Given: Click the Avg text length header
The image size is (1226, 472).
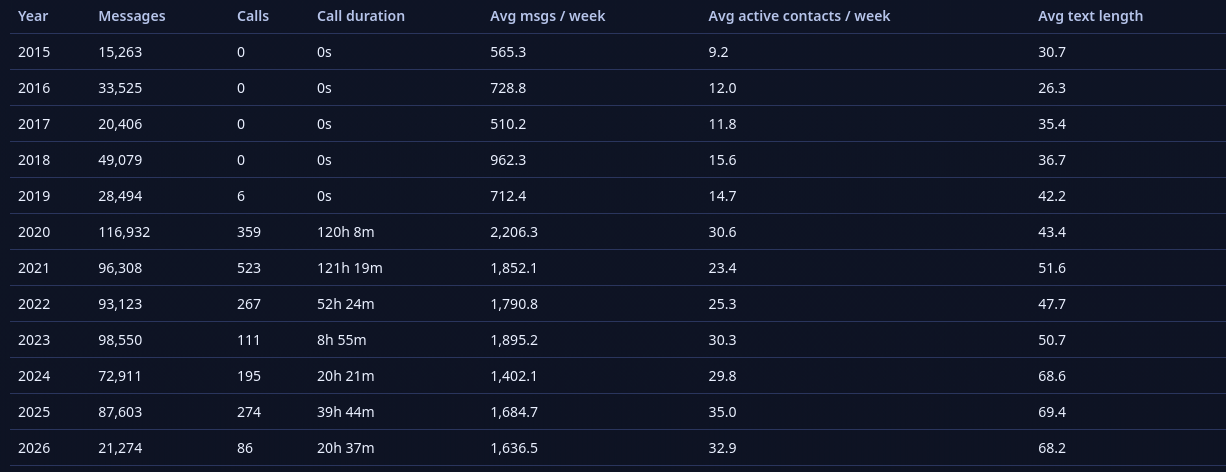Looking at the screenshot, I should pos(1090,16).
